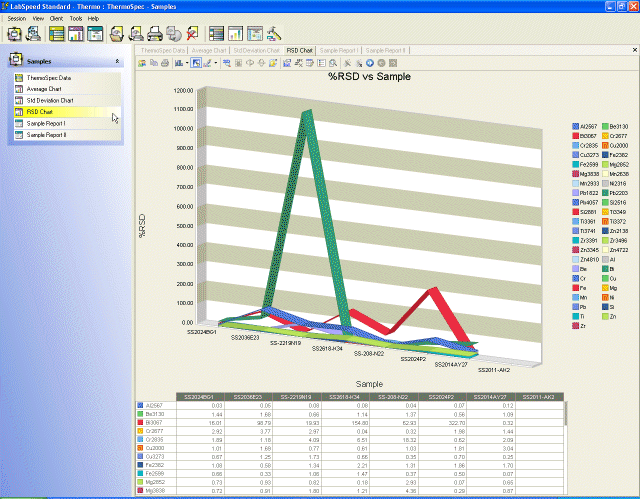Click the Samples panel header icon
This screenshot has height=499, width=640.
[x=16, y=60]
